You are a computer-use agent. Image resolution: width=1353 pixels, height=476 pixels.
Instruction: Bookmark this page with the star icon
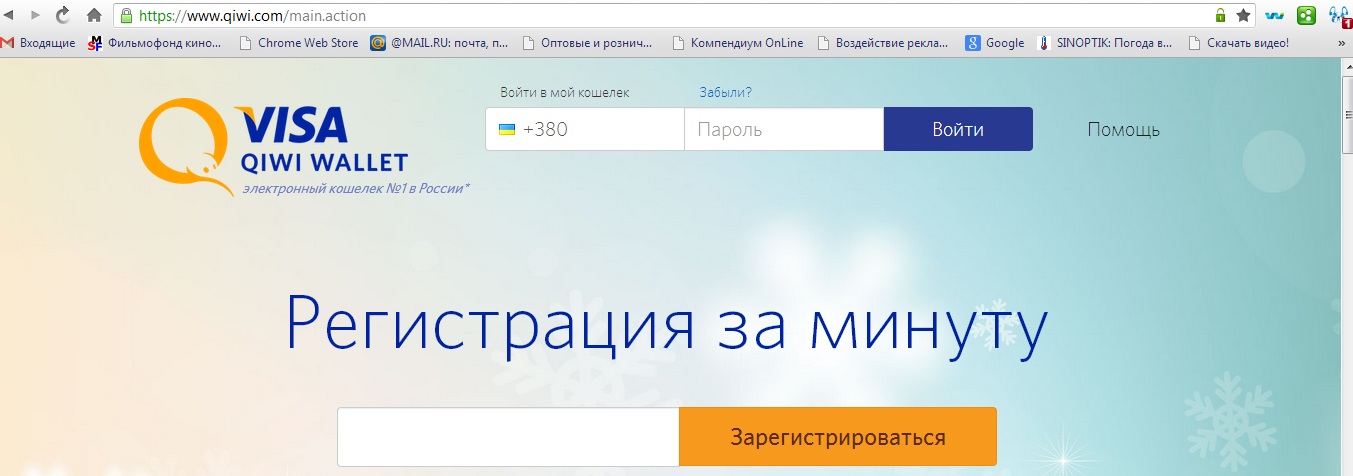coord(1243,15)
